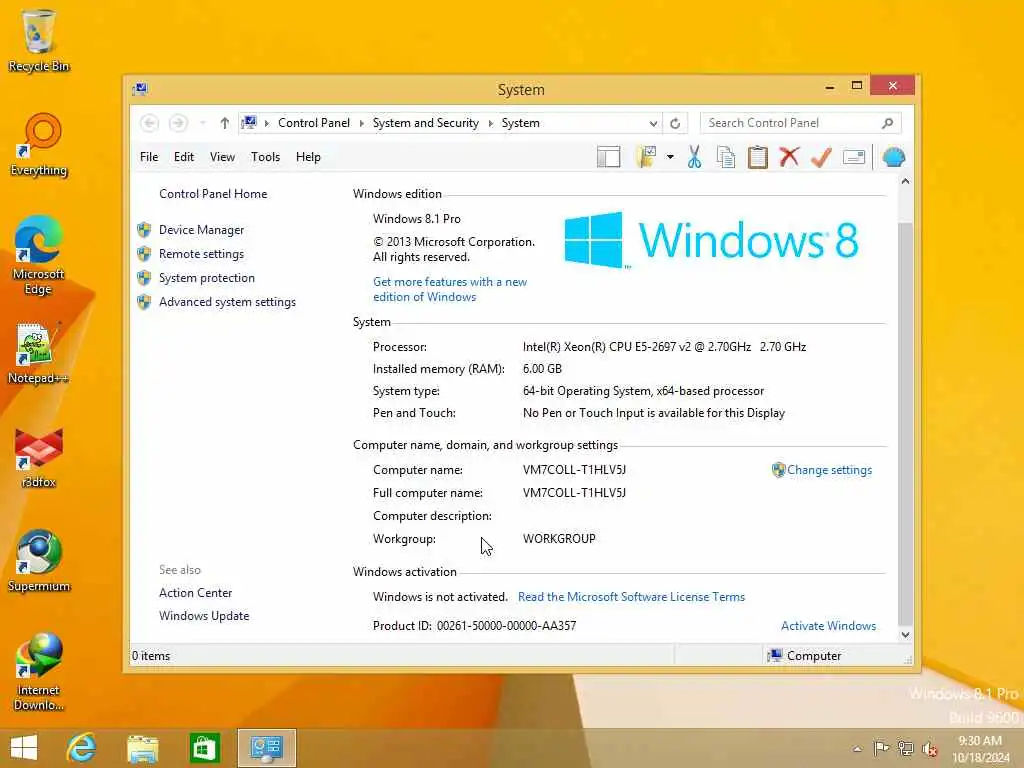This screenshot has width=1024, height=768.
Task: Click the network tray icon
Action: 906,748
